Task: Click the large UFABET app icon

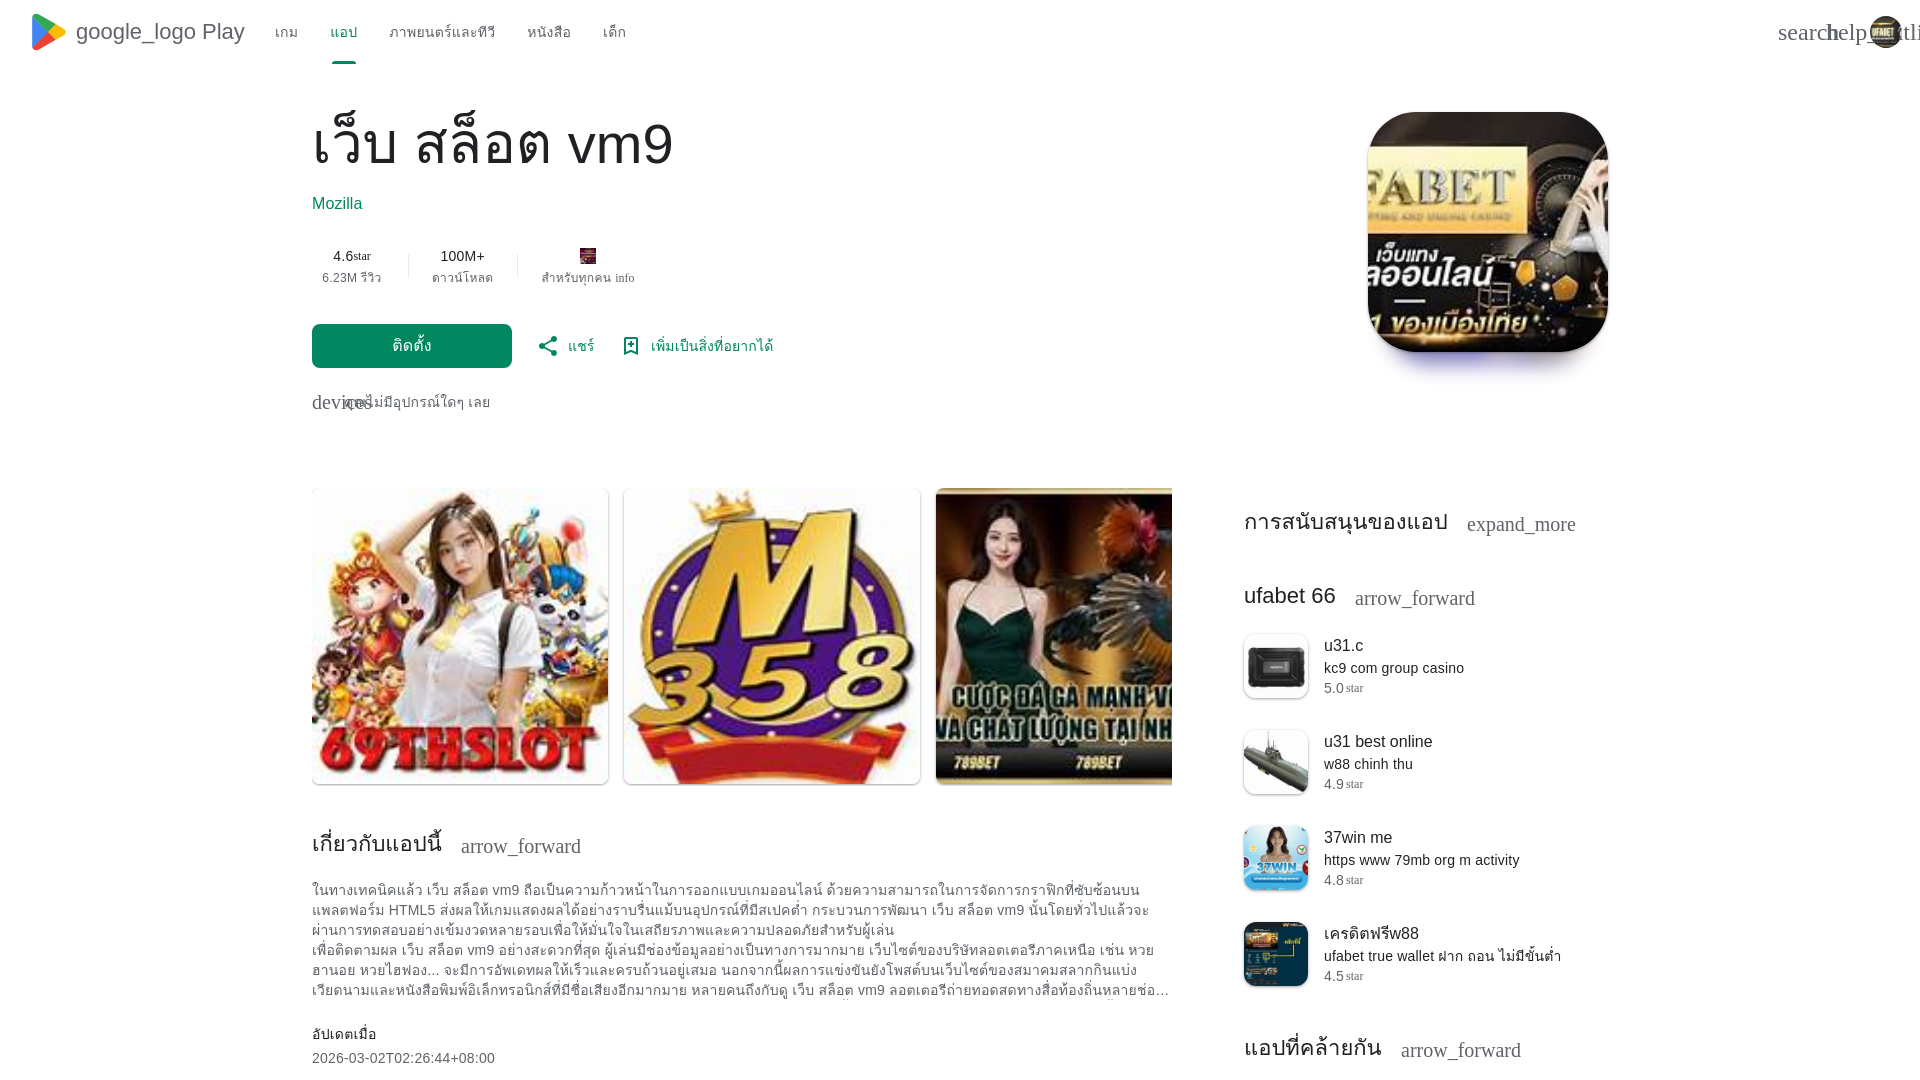Action: tap(1488, 232)
